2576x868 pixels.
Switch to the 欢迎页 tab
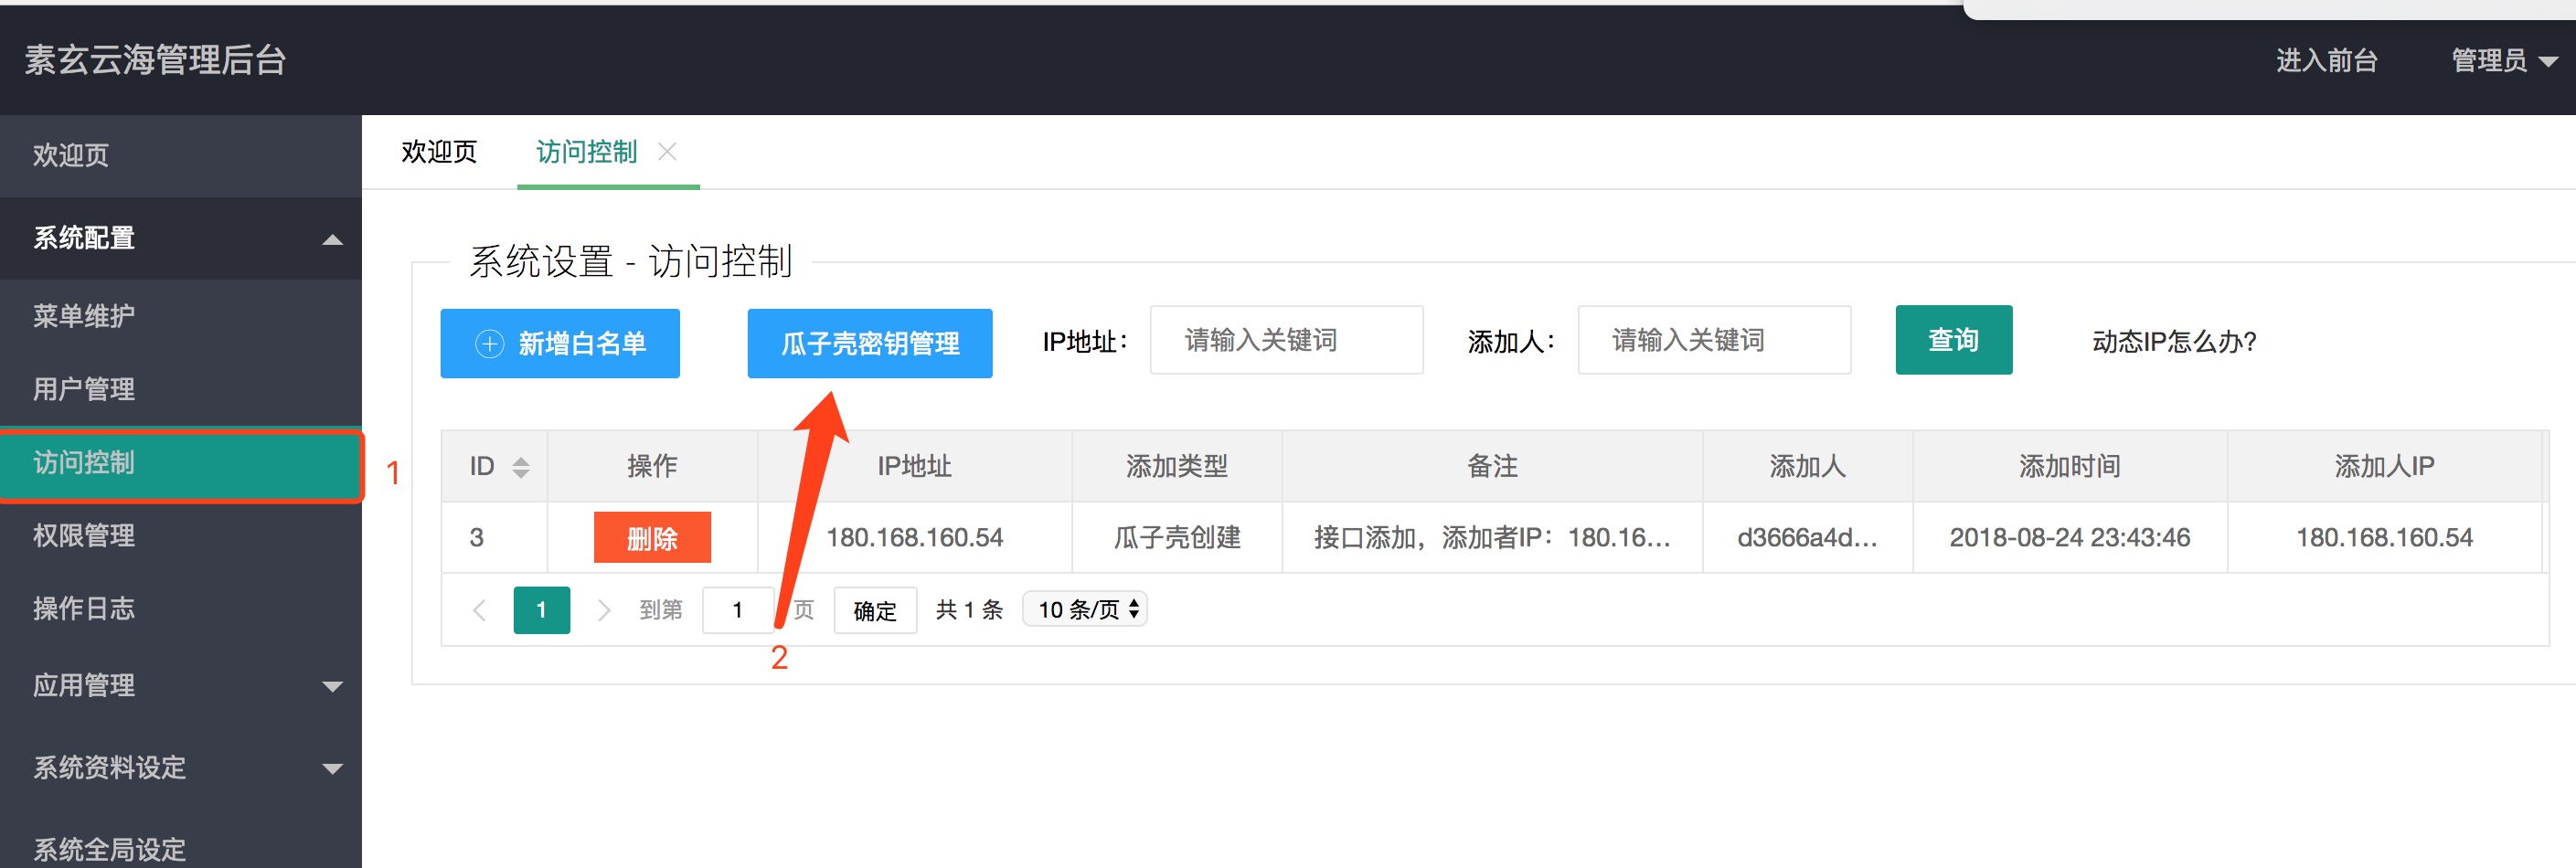pyautogui.click(x=439, y=152)
